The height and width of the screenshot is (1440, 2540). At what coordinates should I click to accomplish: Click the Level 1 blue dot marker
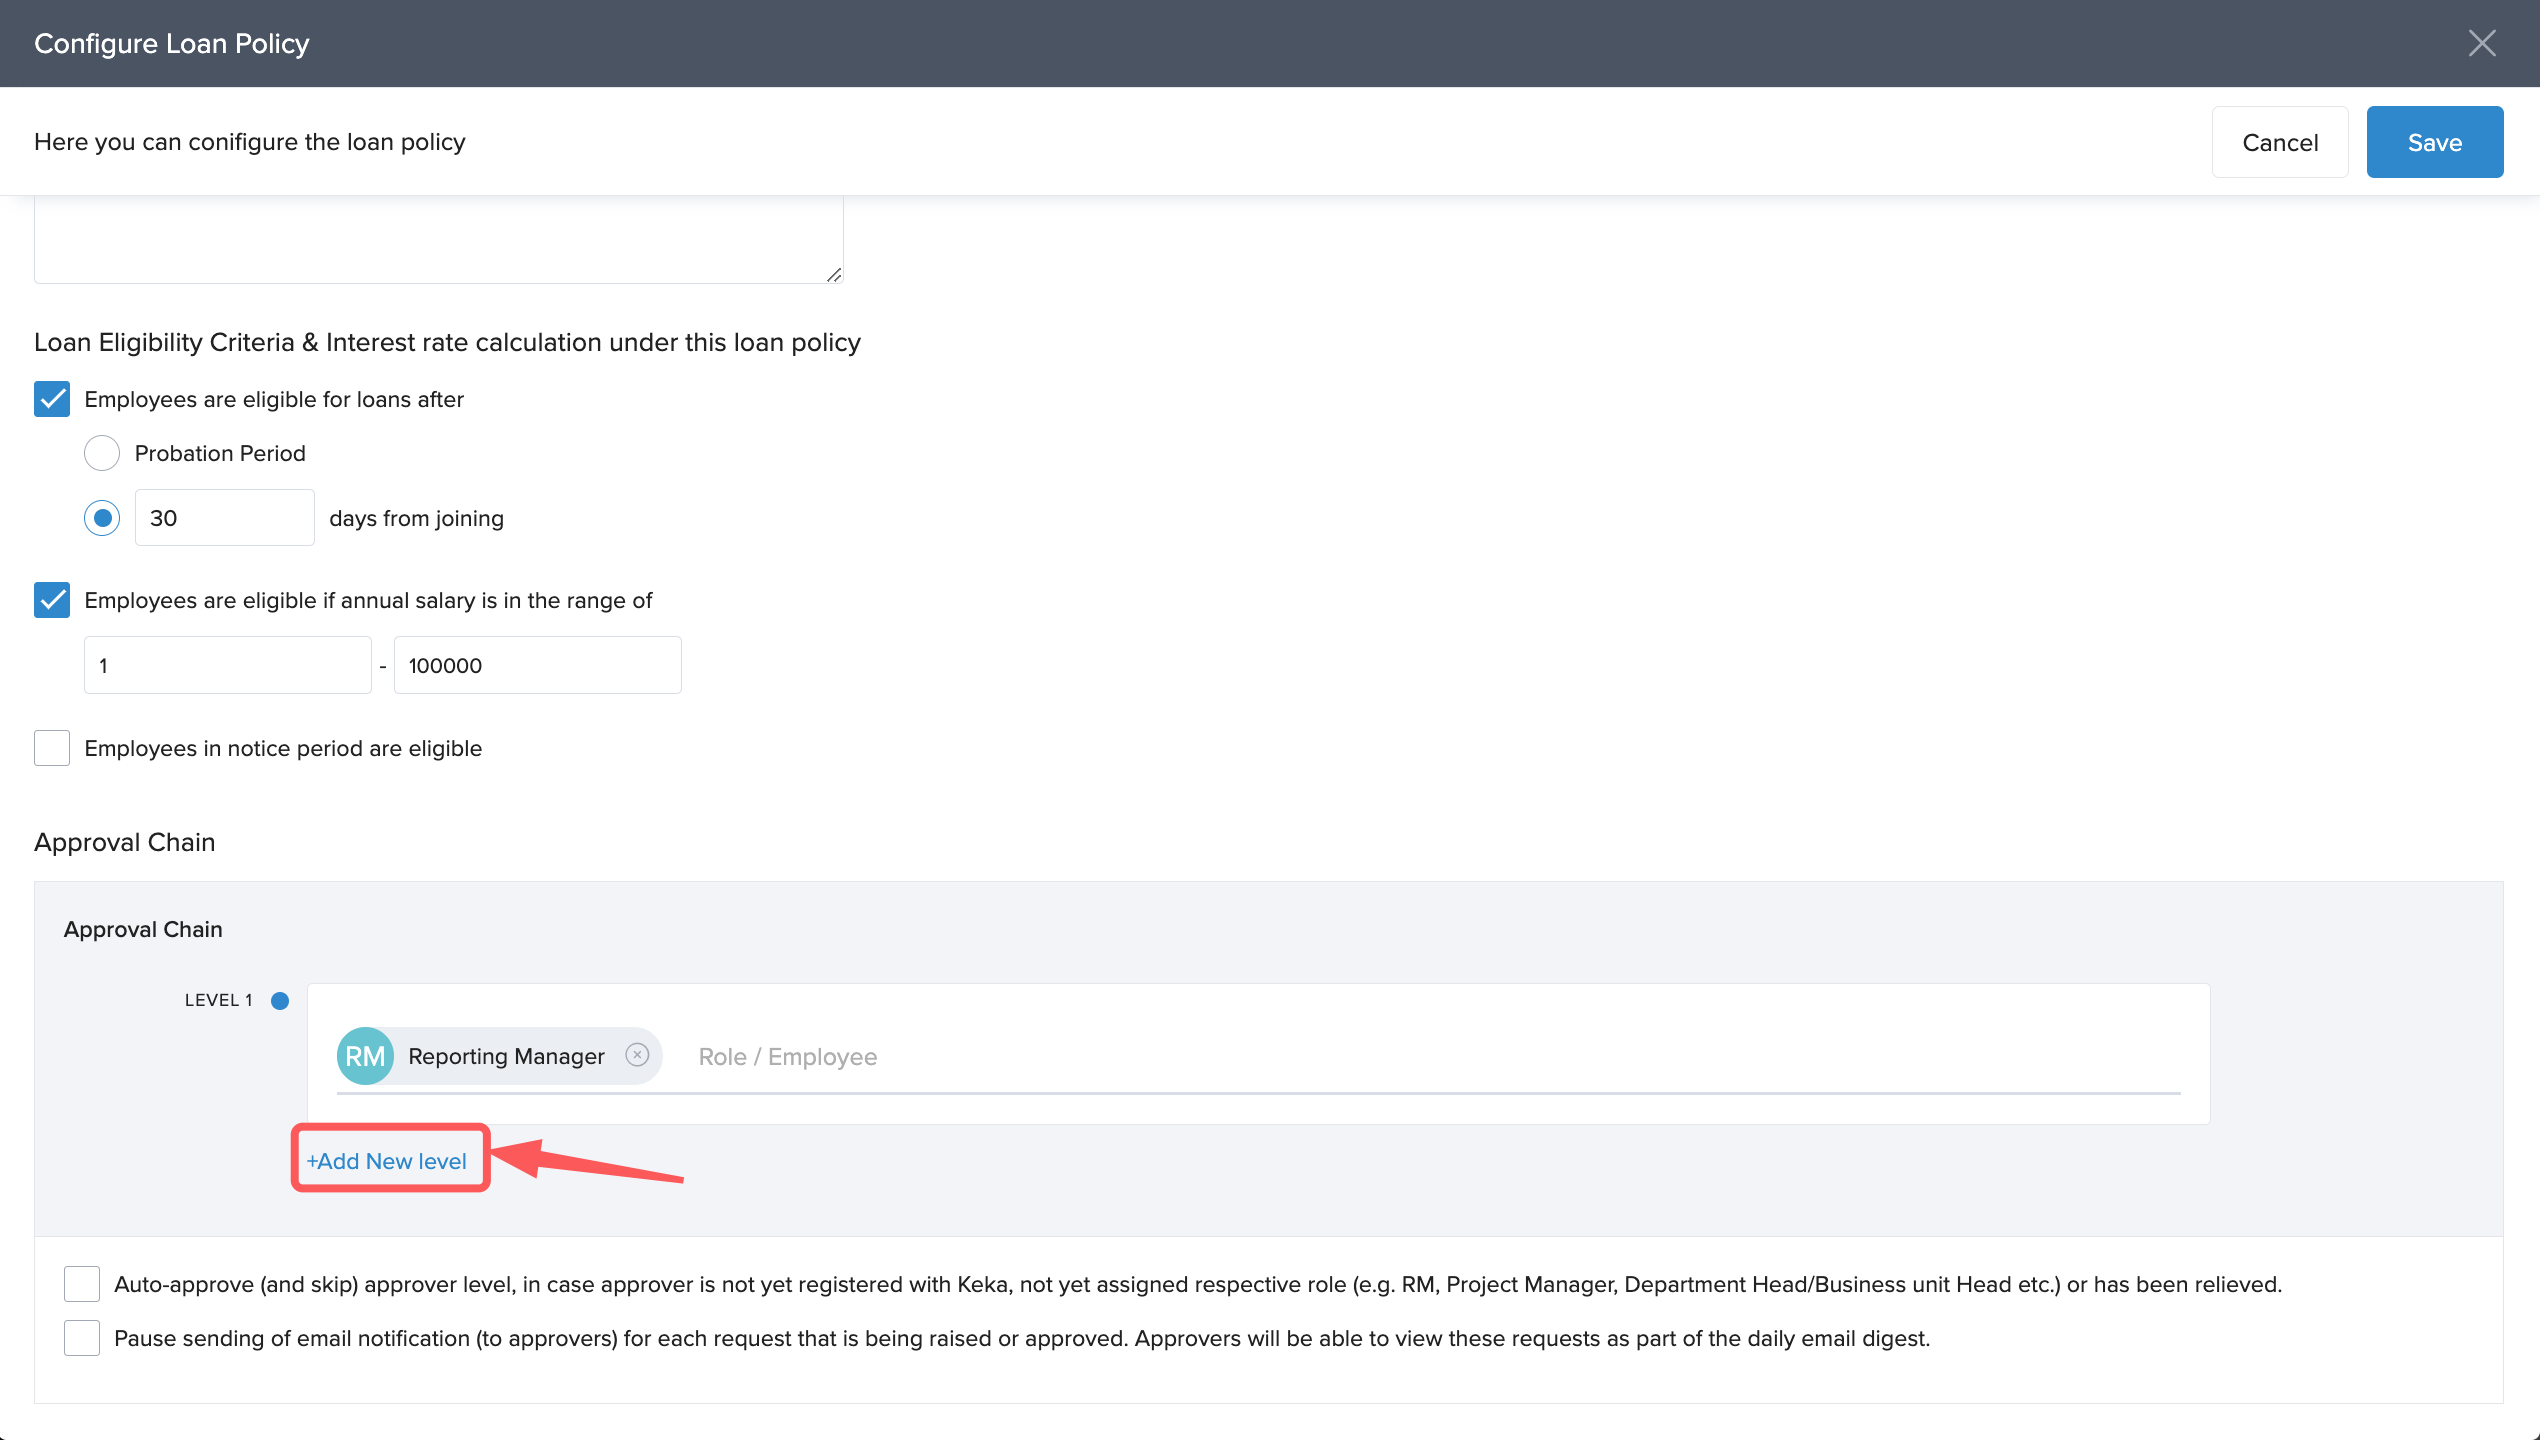click(x=280, y=1000)
